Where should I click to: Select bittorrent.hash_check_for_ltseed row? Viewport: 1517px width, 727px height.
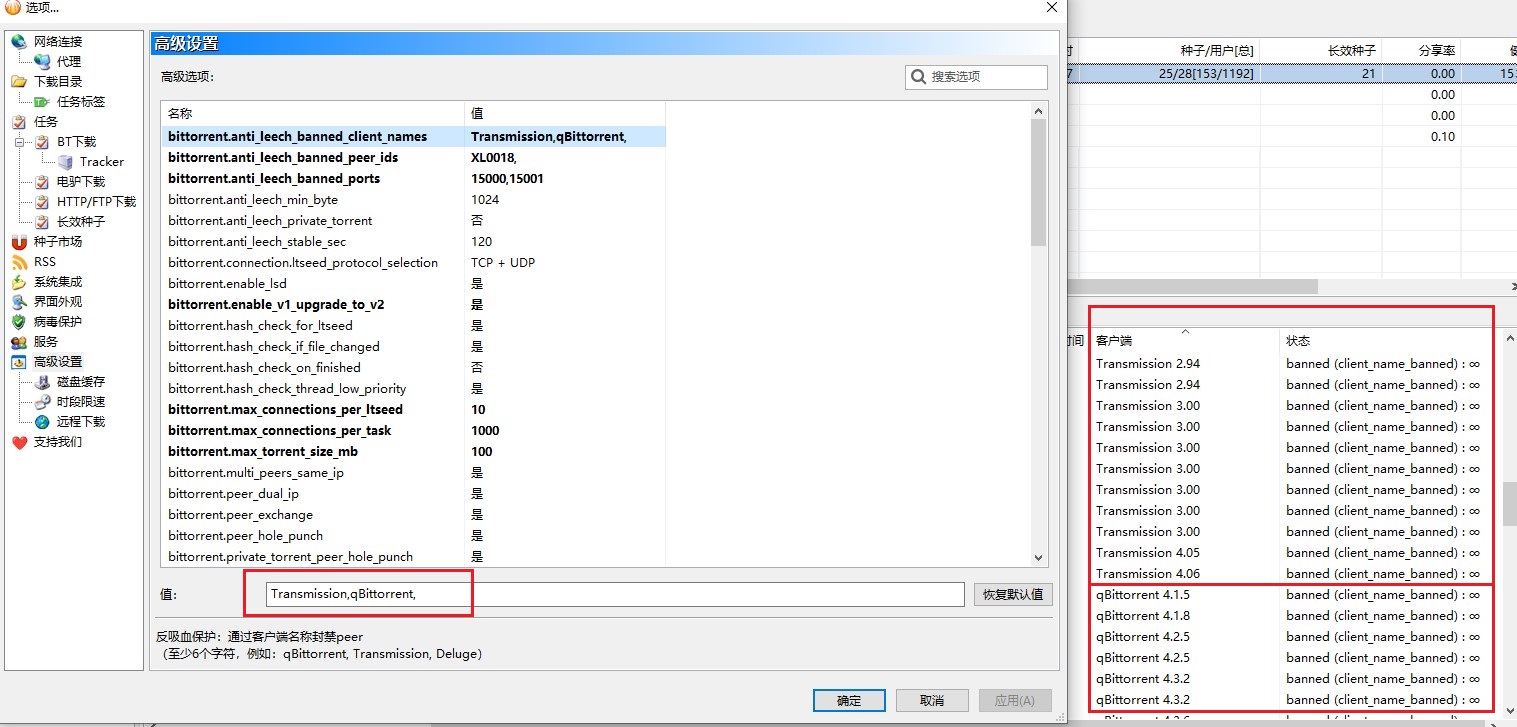[x=413, y=325]
